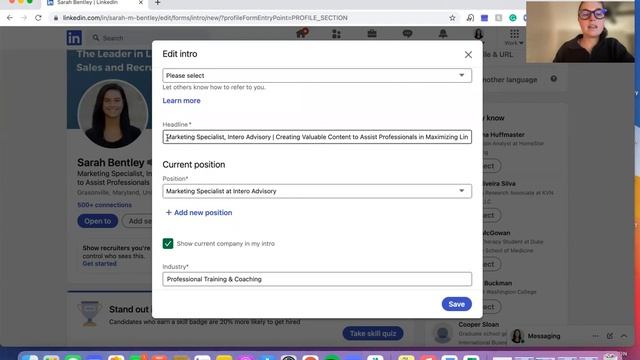
Task: Click Take skill quiz button
Action: pyautogui.click(x=373, y=333)
